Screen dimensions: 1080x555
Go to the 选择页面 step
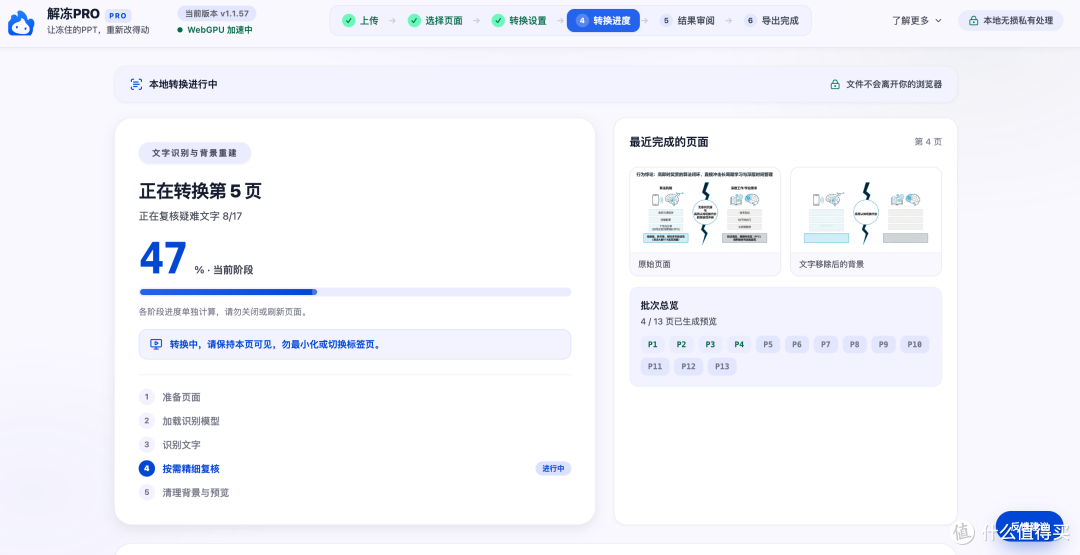[435, 21]
